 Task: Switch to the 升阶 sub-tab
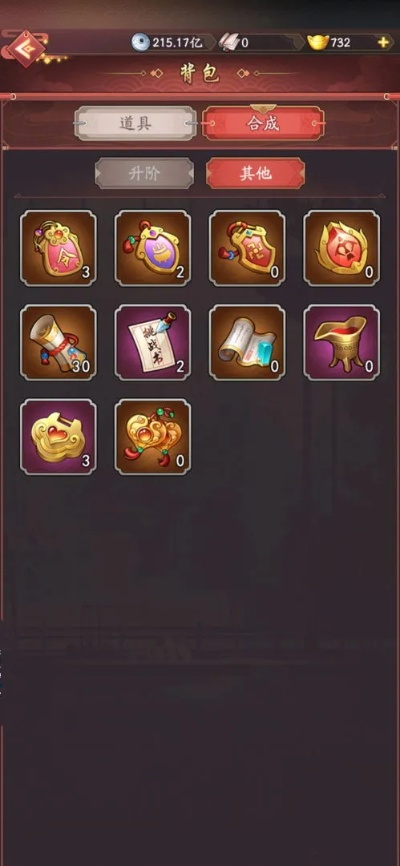[x=144, y=173]
